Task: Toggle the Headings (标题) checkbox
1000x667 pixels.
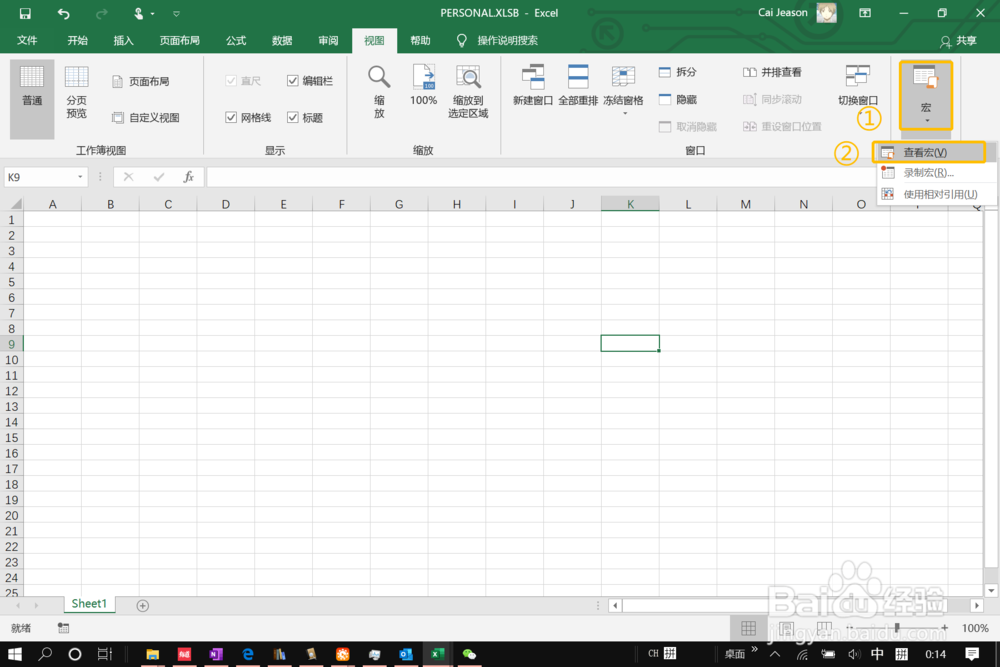Action: pyautogui.click(x=293, y=117)
